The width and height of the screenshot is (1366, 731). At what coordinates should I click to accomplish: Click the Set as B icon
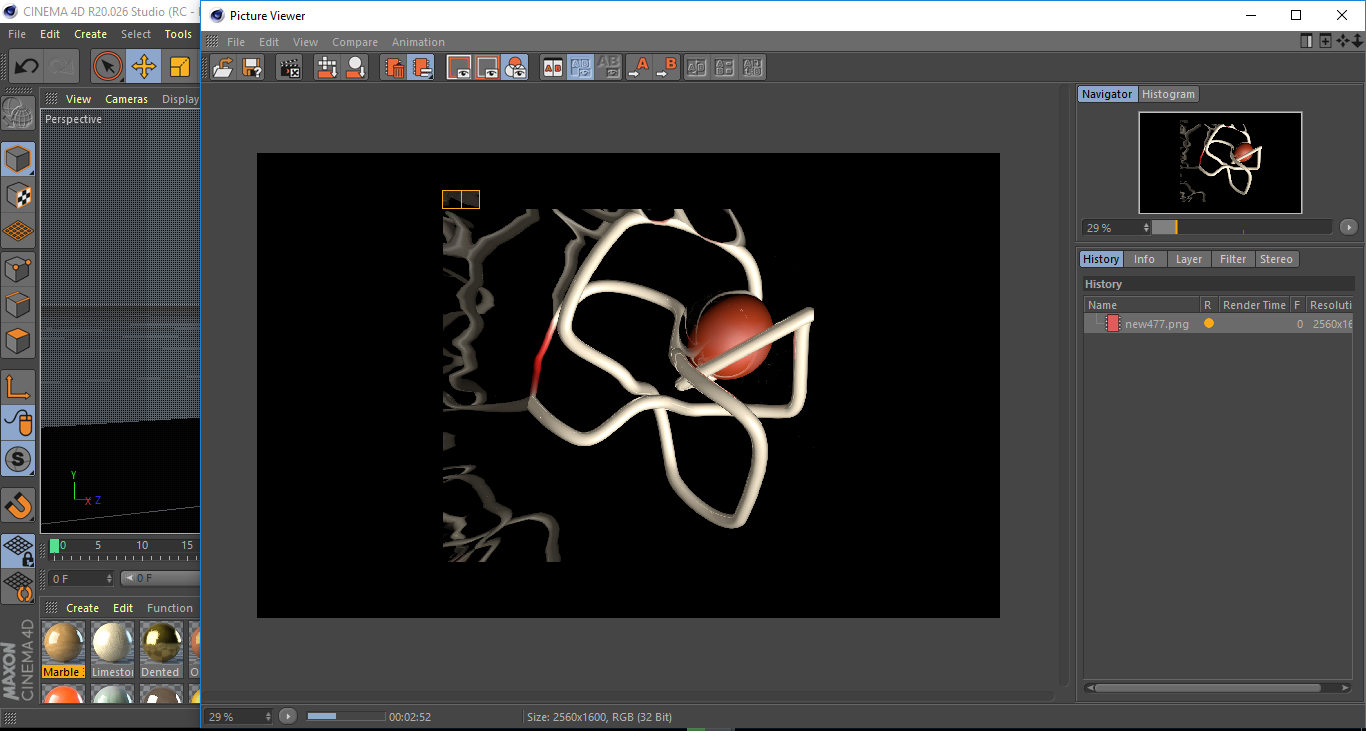[x=666, y=67]
